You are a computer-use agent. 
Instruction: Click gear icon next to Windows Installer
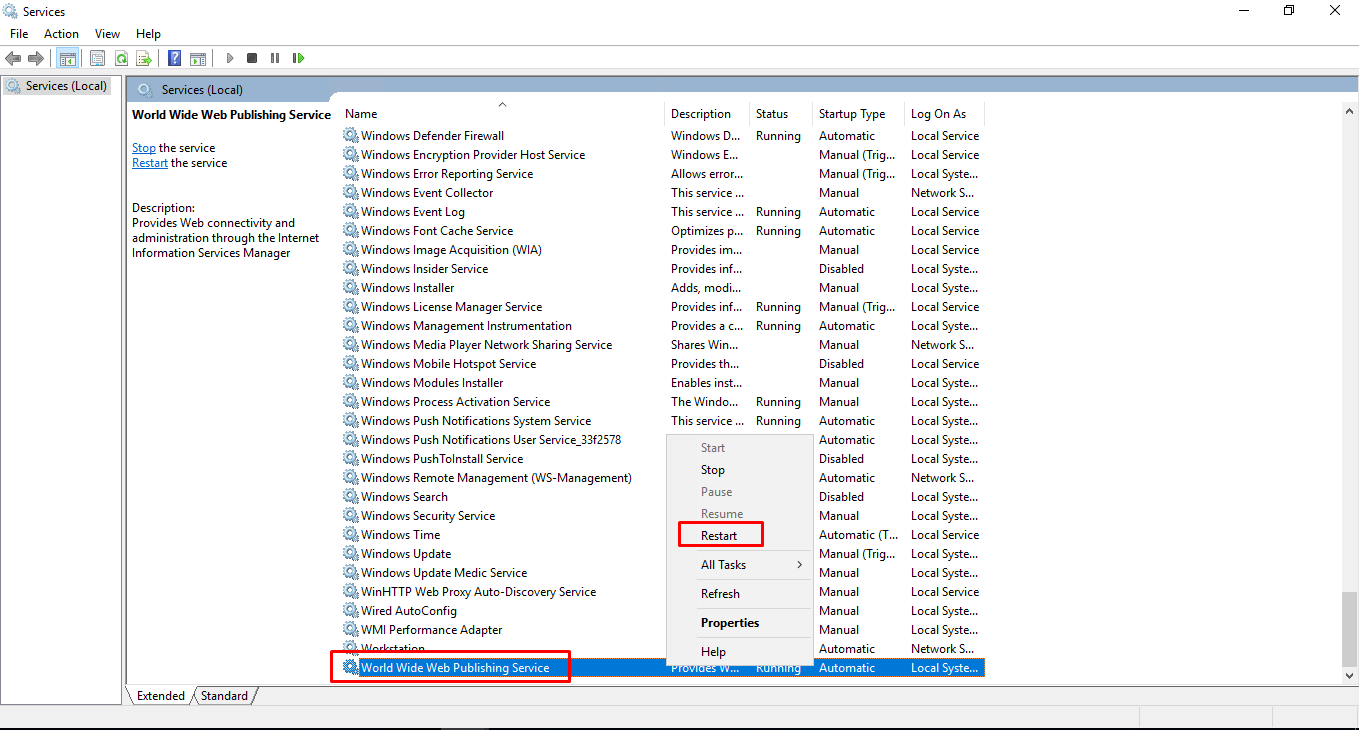(x=350, y=288)
